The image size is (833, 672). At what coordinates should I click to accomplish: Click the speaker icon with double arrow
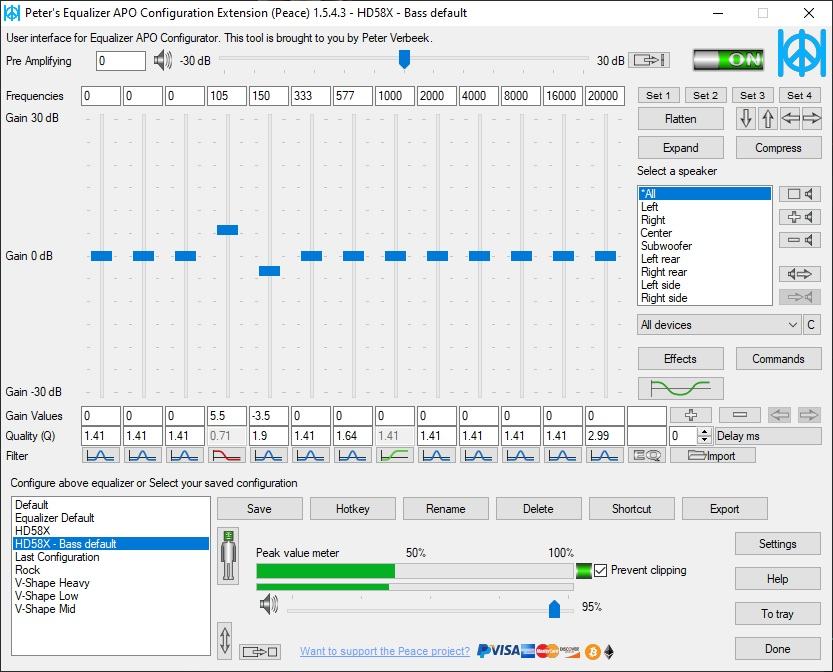click(x=800, y=274)
